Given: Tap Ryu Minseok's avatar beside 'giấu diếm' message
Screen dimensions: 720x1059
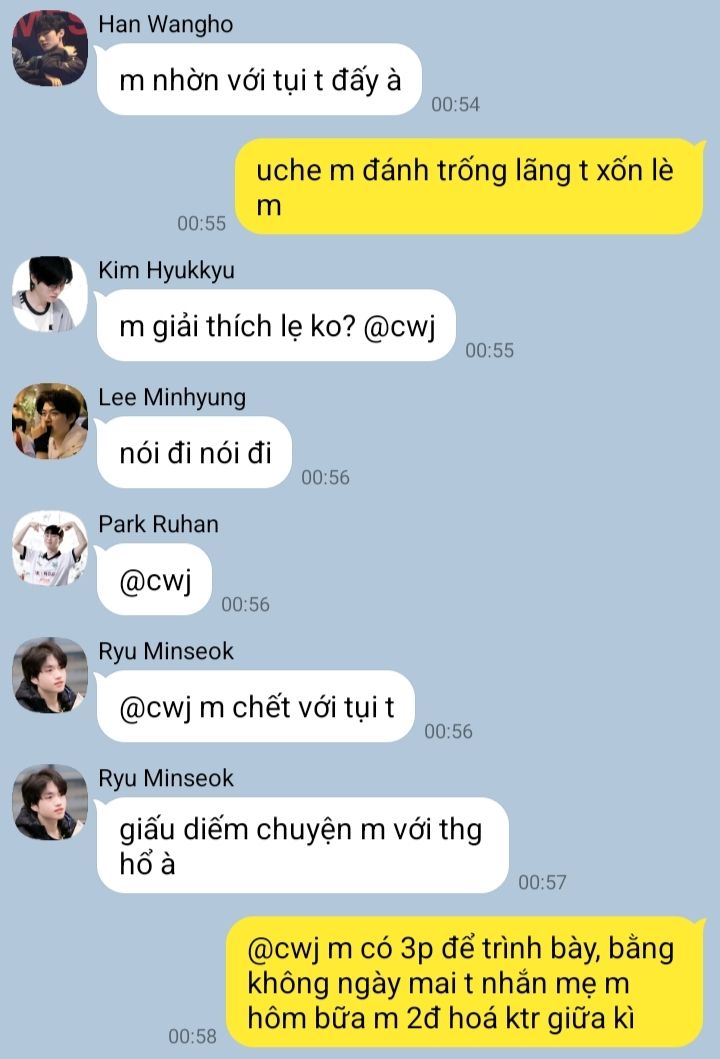Looking at the screenshot, I should [50, 802].
